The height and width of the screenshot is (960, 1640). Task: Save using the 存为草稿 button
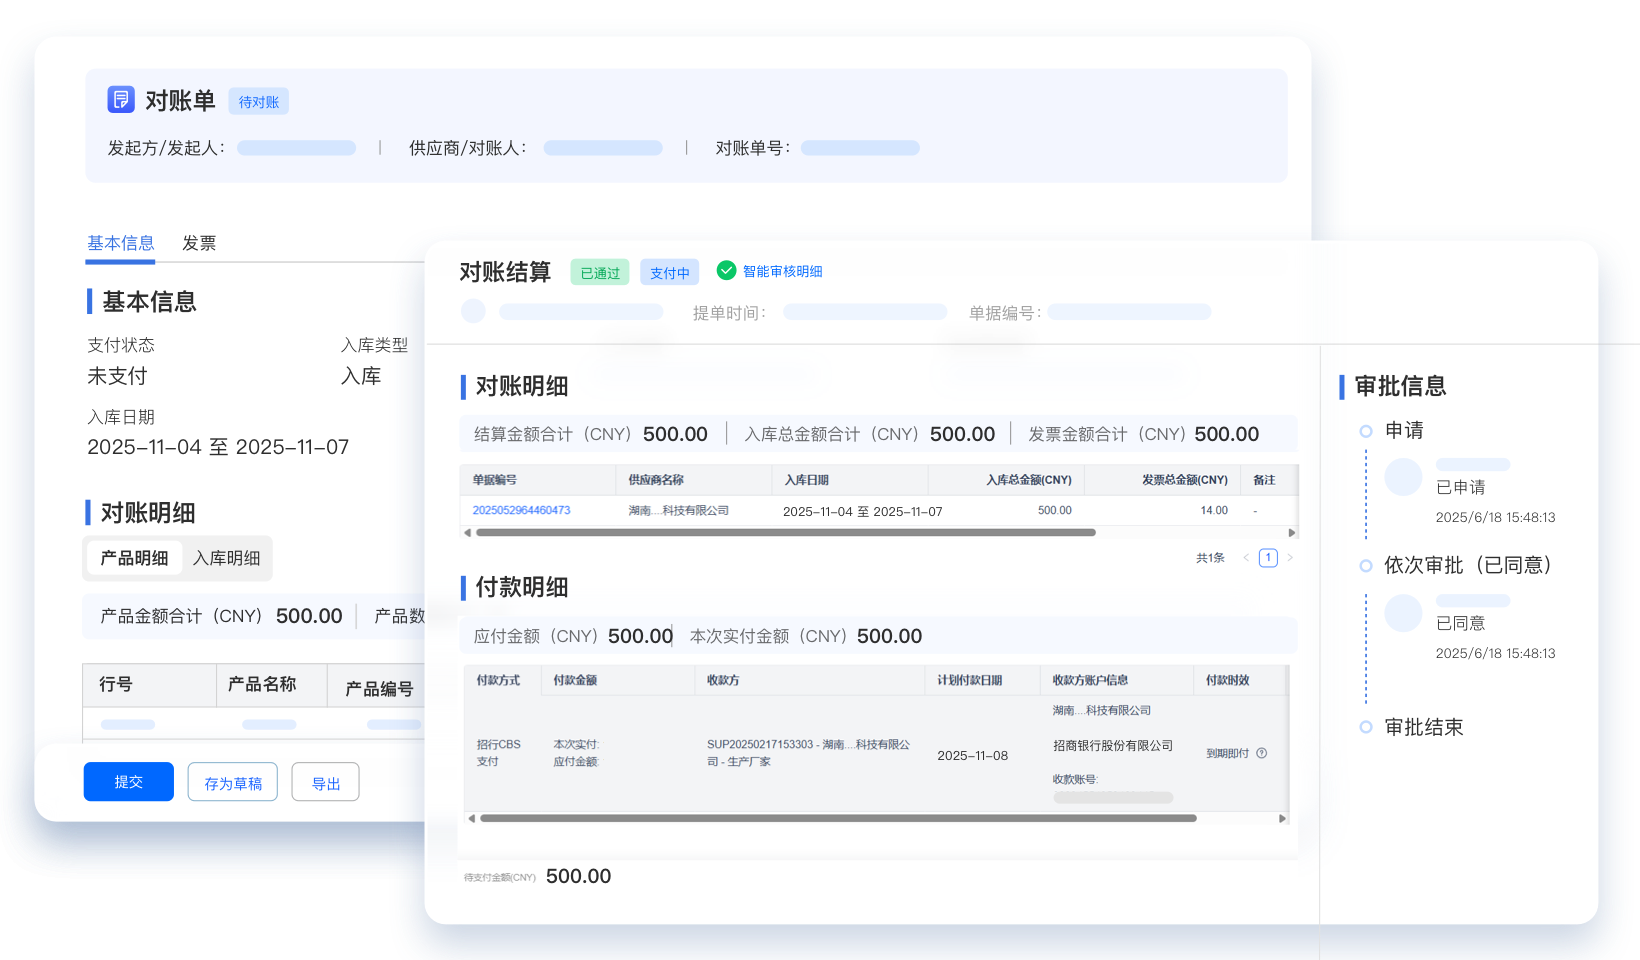pyautogui.click(x=233, y=782)
